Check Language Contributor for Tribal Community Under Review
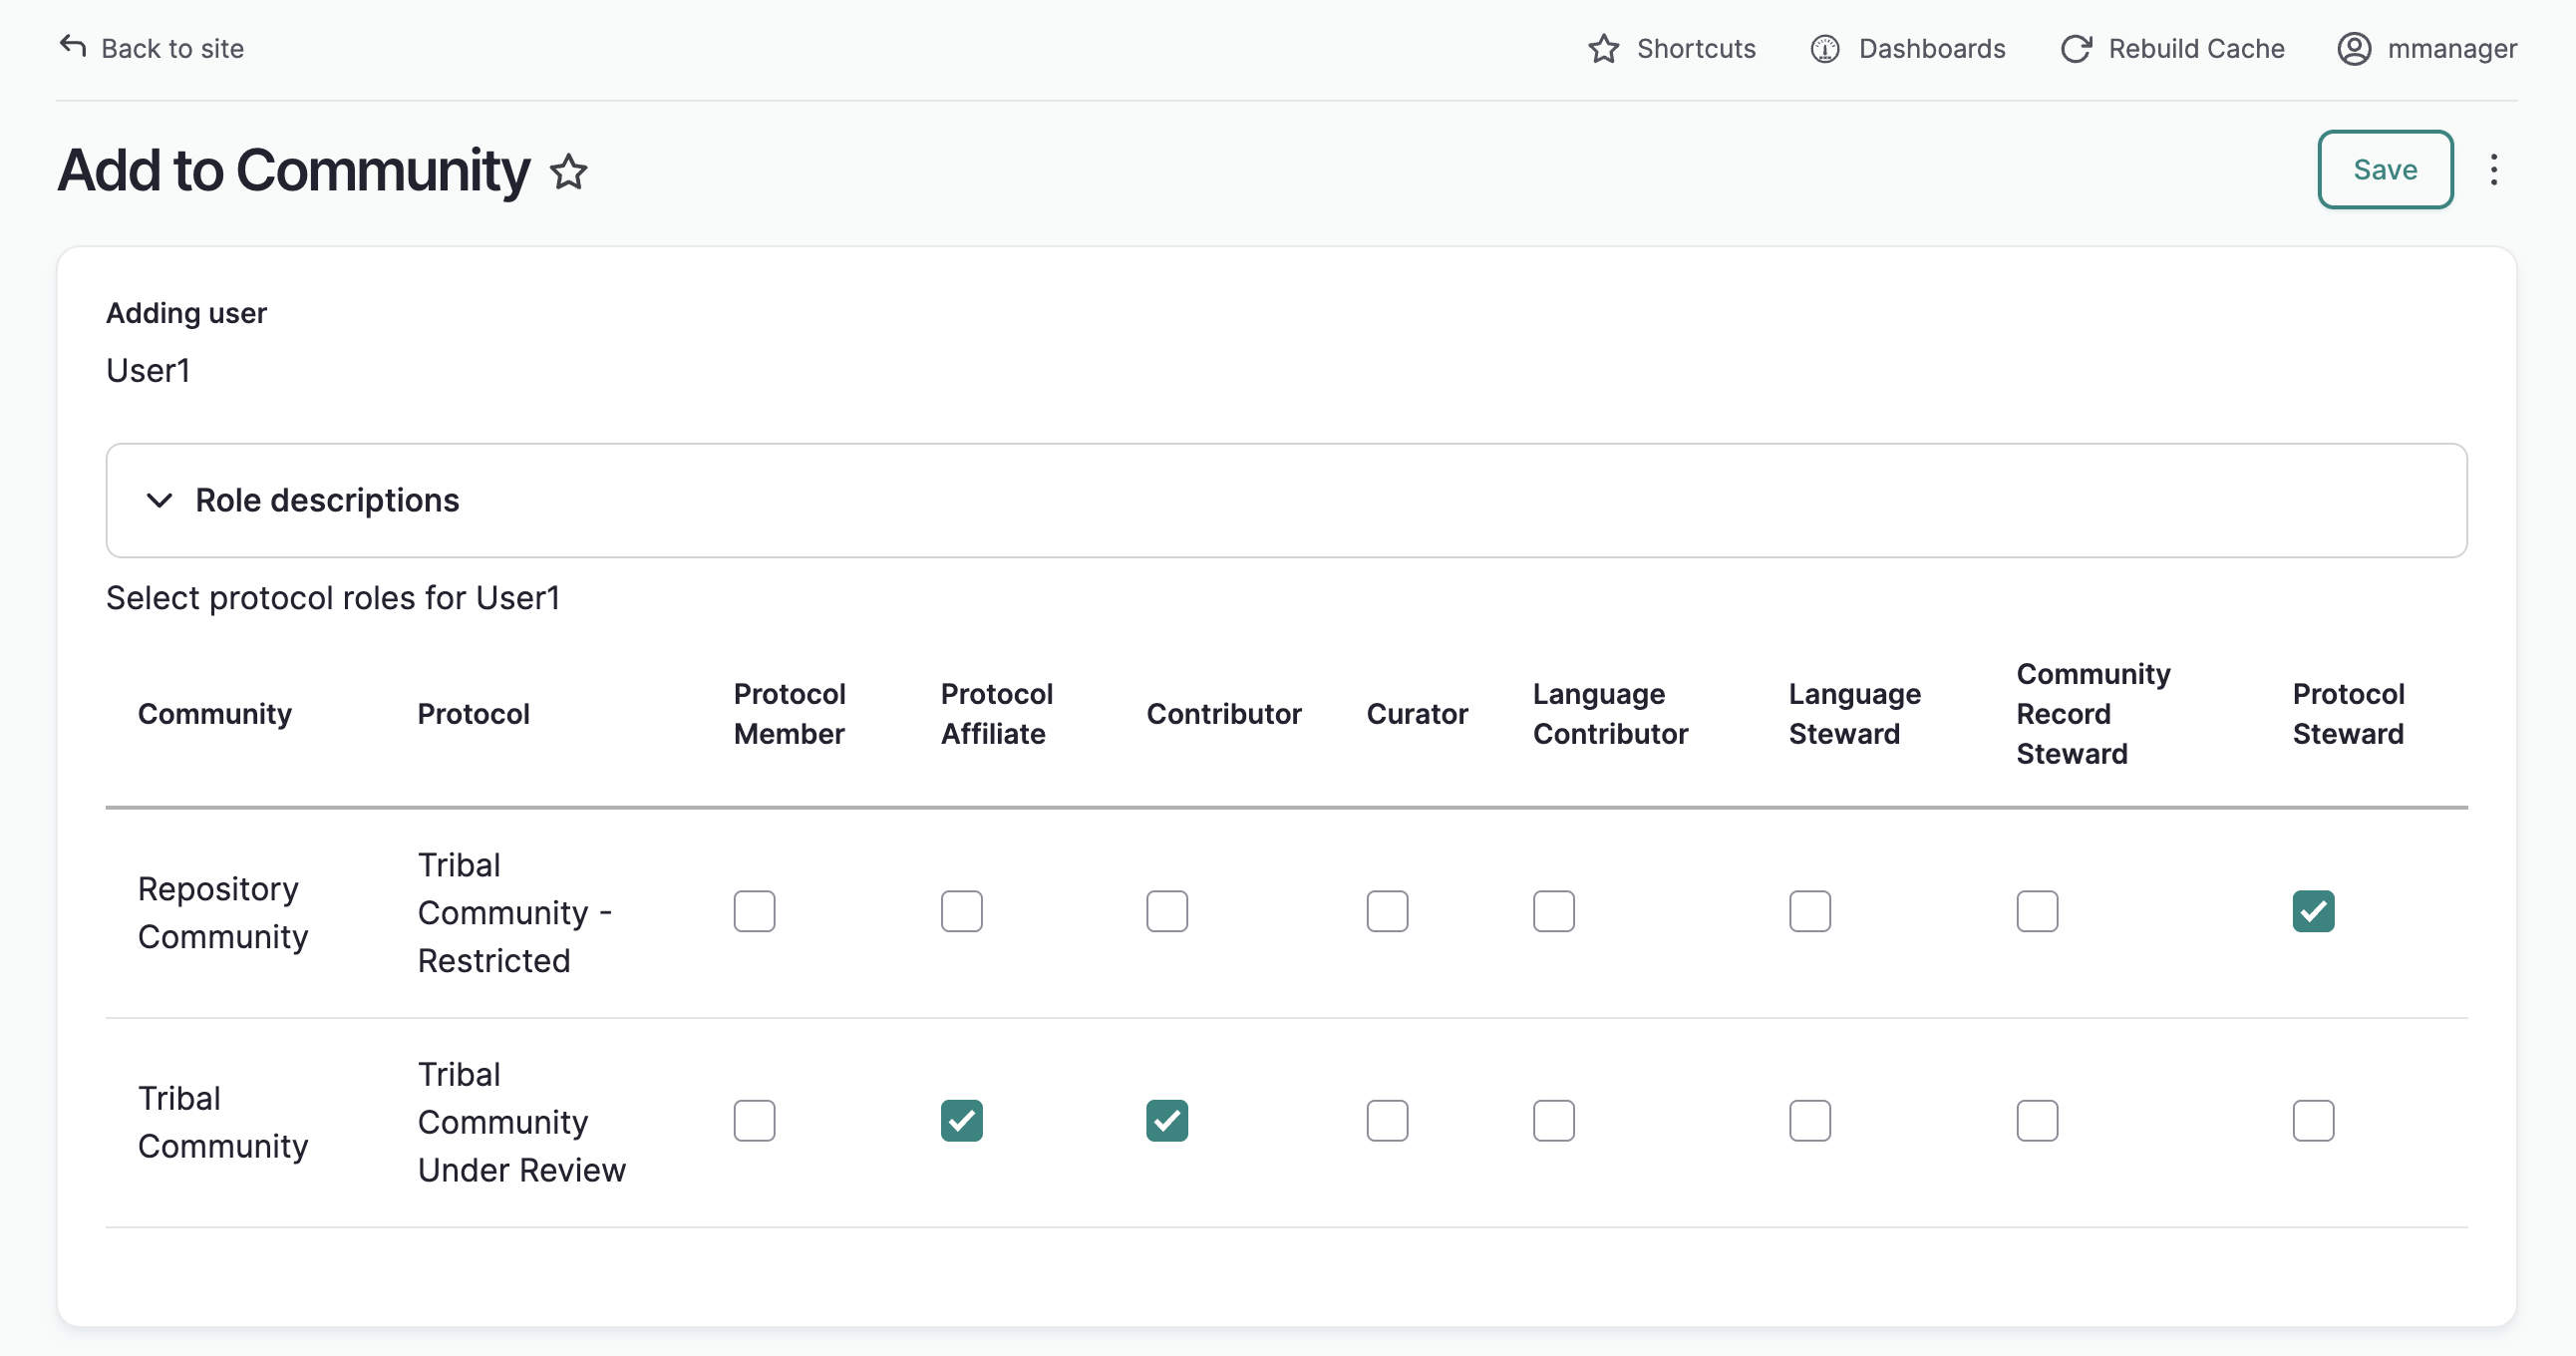This screenshot has width=2576, height=1356. pos(1553,1120)
